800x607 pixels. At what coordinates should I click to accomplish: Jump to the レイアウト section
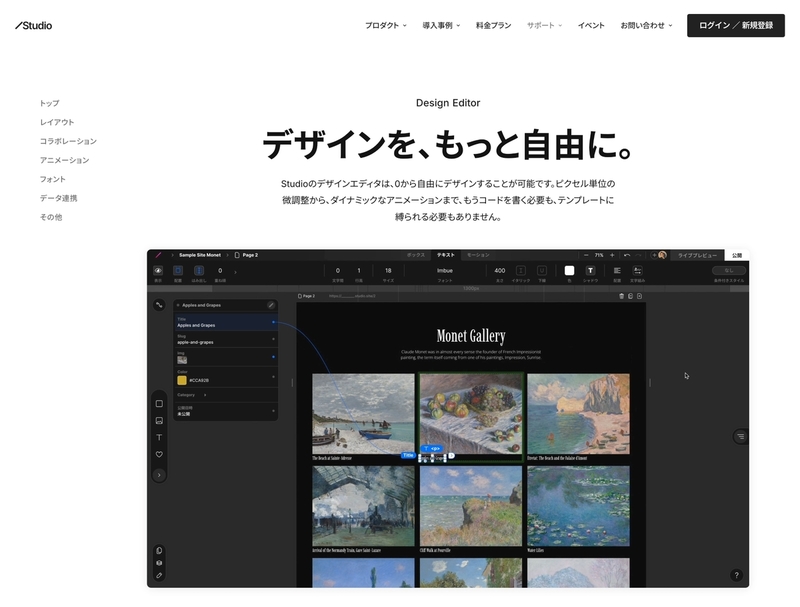(x=57, y=122)
